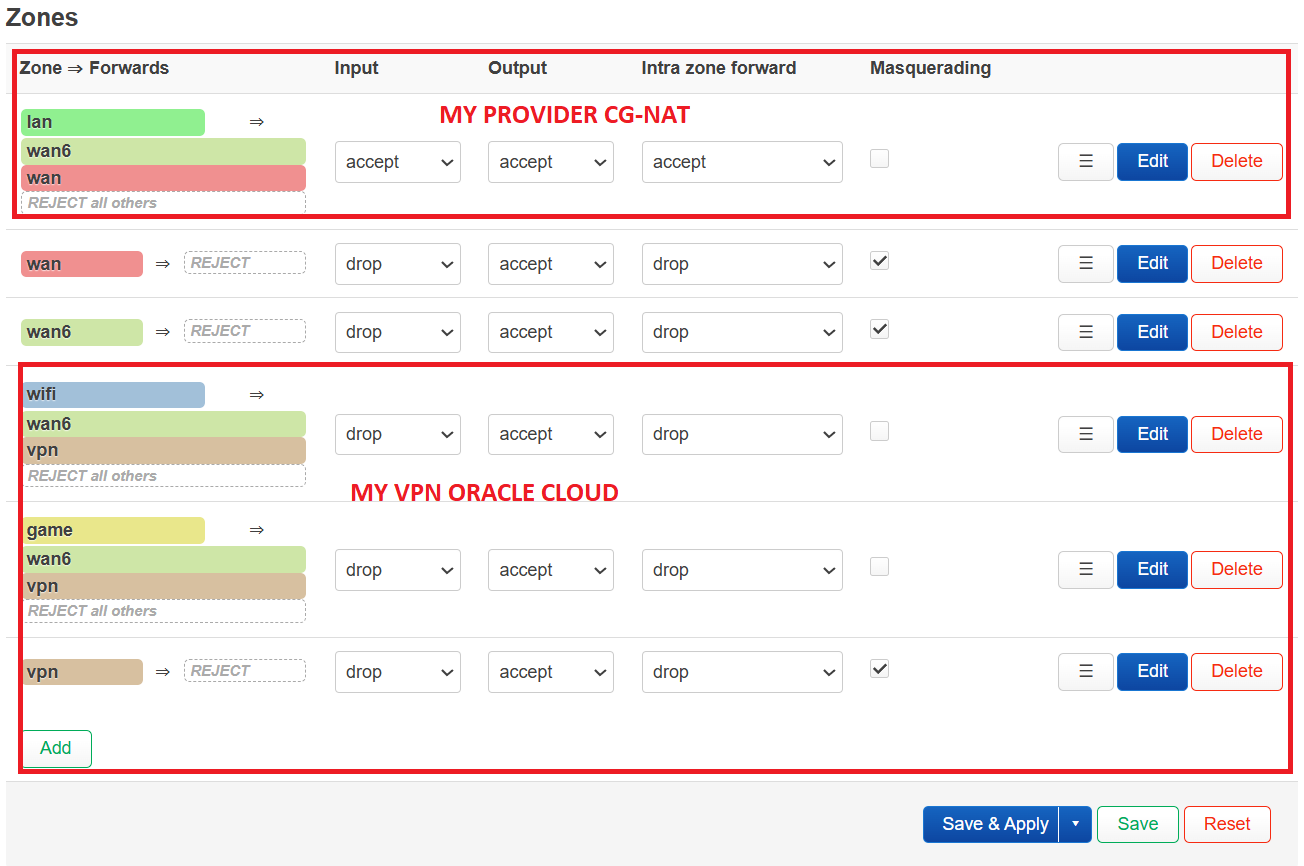
Task: Click the drag handle in vpn row
Action: tap(1086, 671)
